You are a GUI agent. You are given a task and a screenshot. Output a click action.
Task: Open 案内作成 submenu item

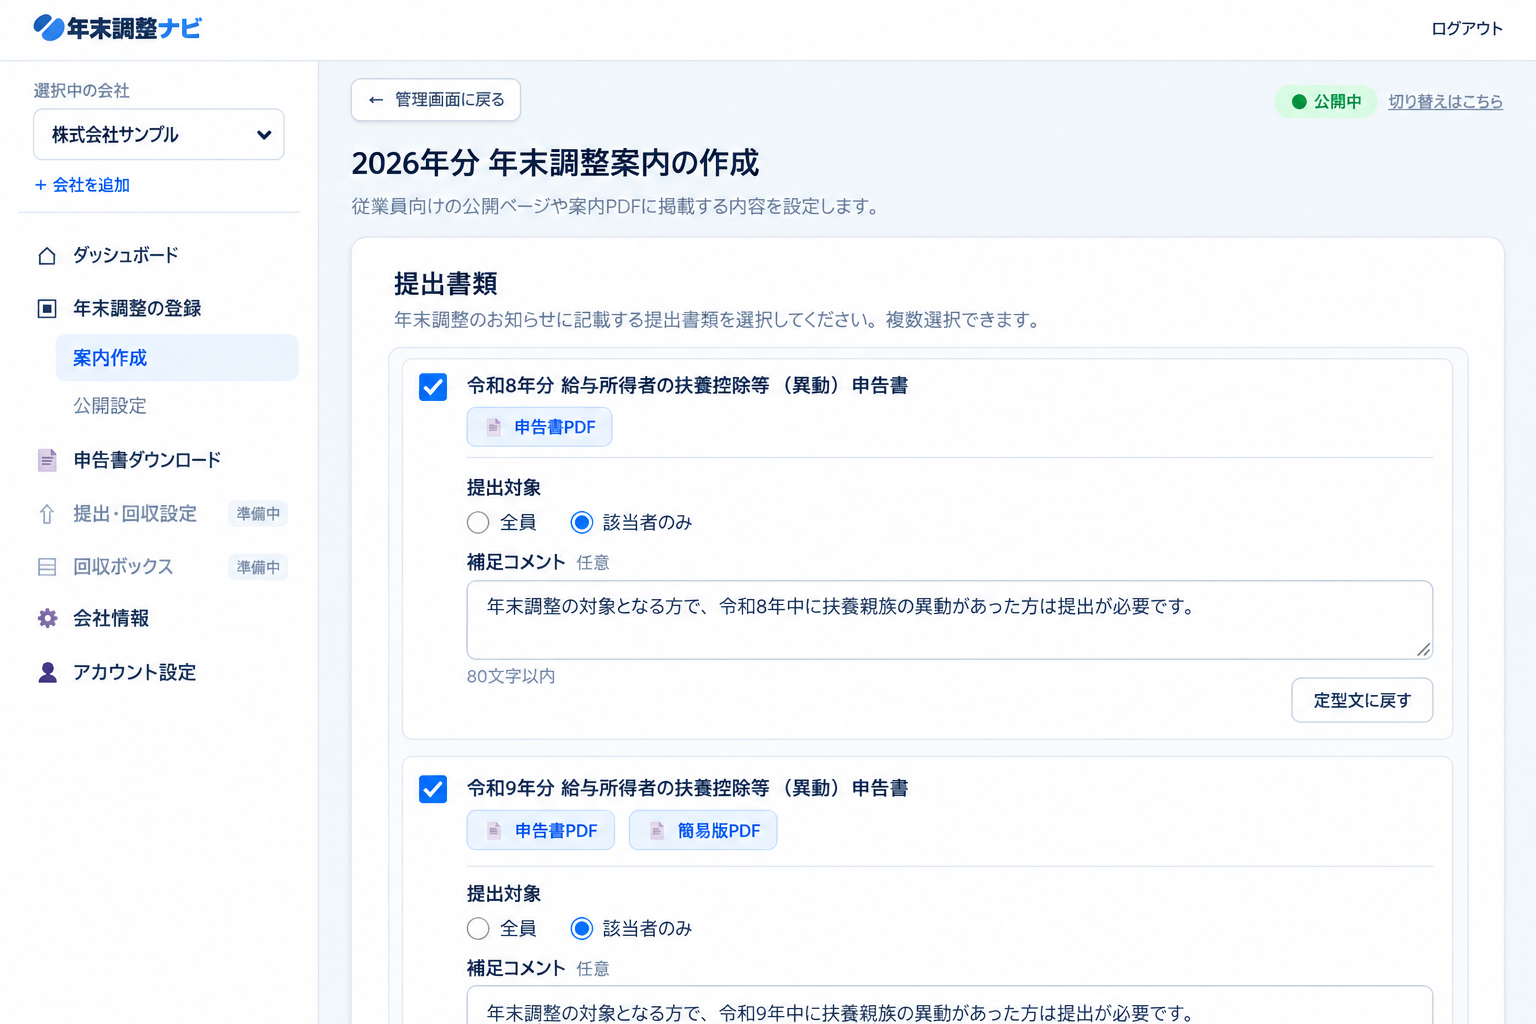tap(177, 358)
